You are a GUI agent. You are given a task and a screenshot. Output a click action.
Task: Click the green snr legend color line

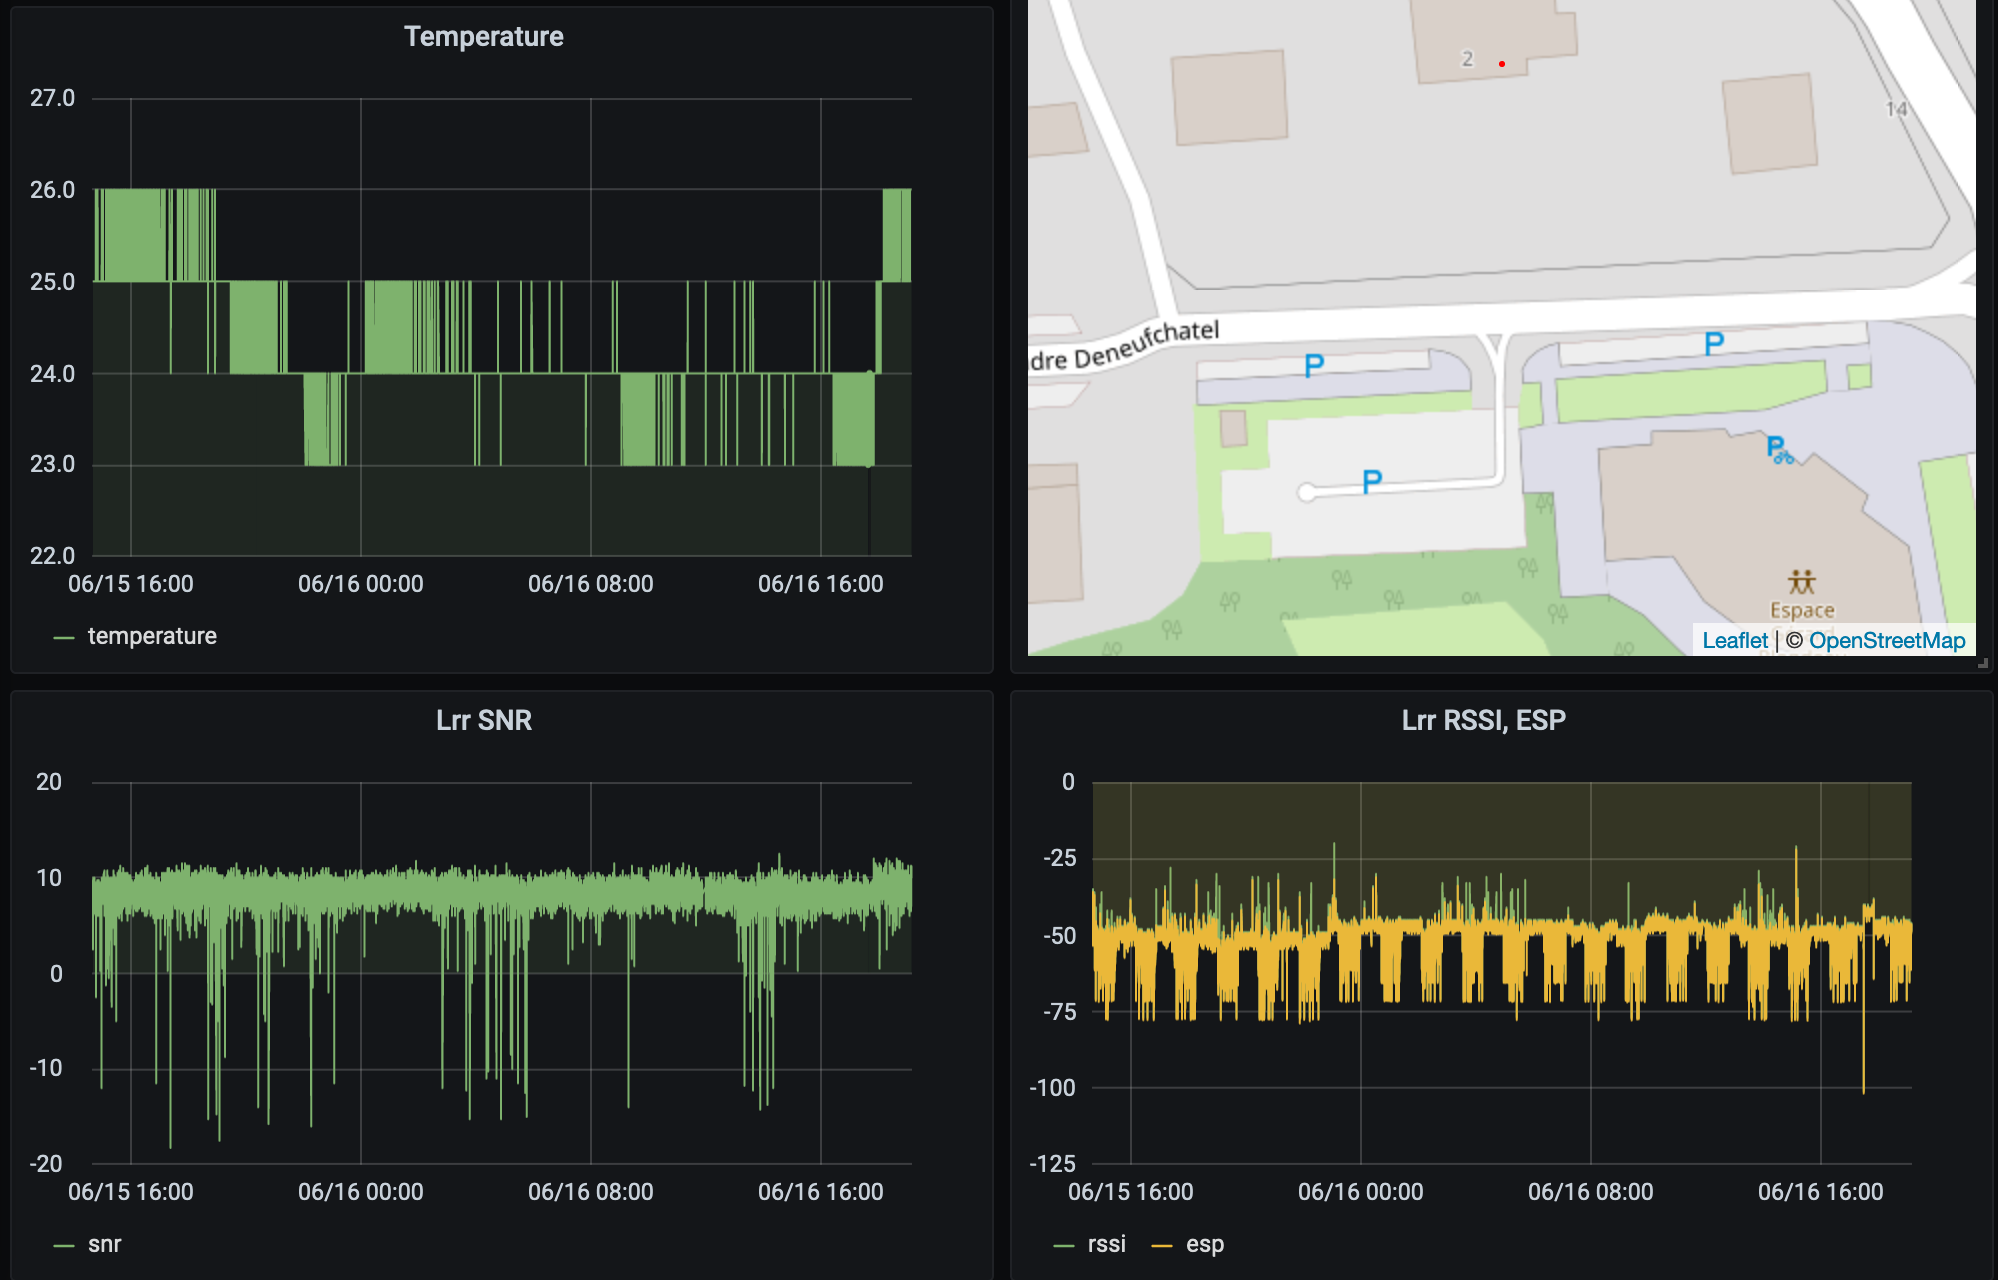click(64, 1246)
